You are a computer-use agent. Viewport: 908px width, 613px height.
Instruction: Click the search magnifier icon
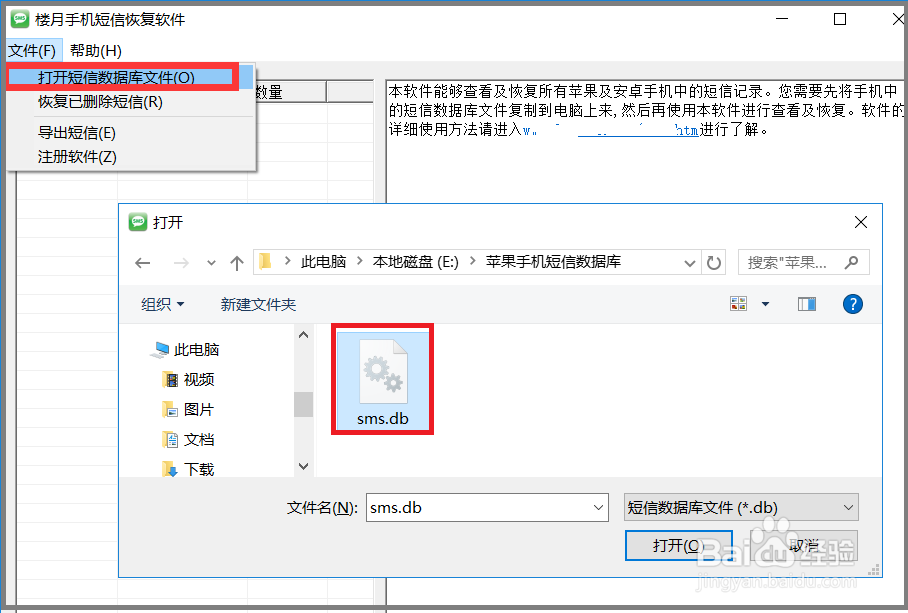click(x=851, y=263)
